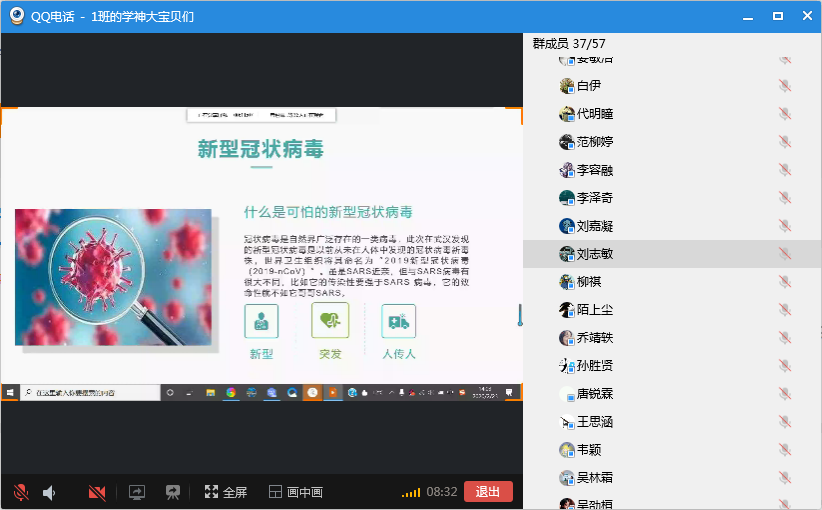
Task: Click the mic status icon beside 孙胜贤
Action: 784,366
